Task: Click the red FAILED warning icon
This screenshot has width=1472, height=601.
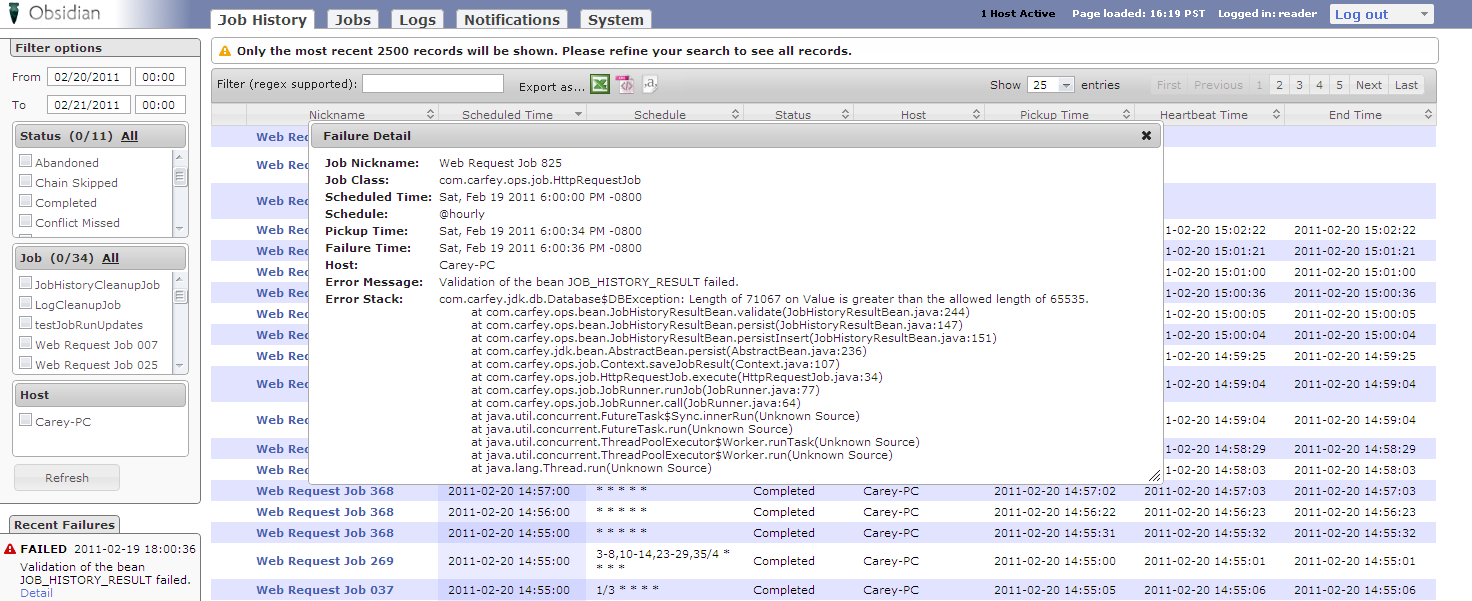Action: pyautogui.click(x=10, y=549)
